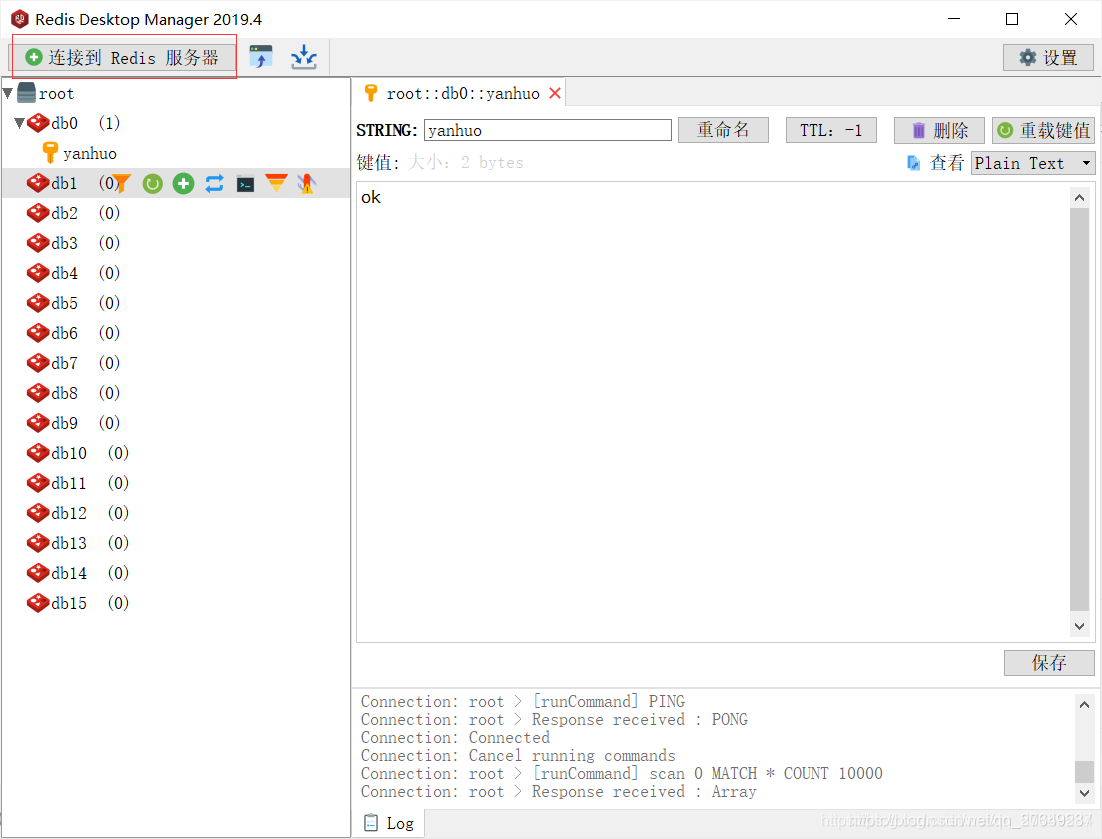Click the flush database icon on db1
Screen dimensions: 1102x839
tap(306, 183)
